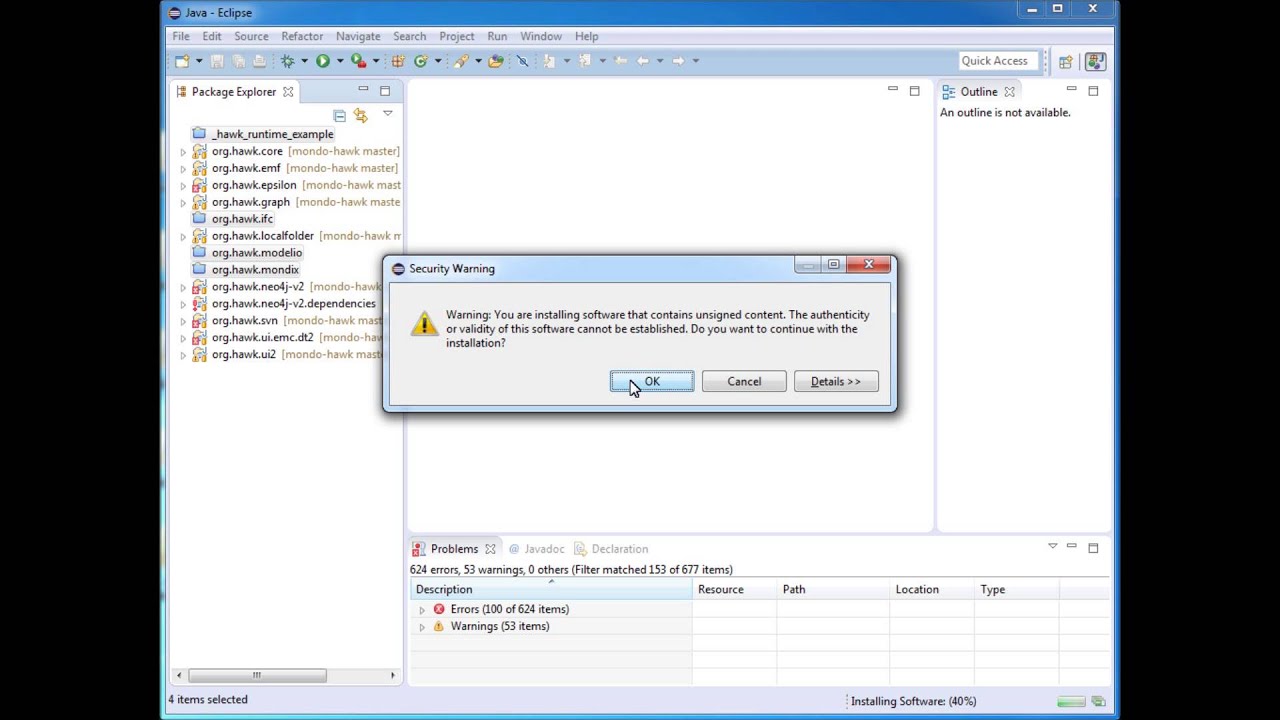This screenshot has height=720, width=1280.
Task: Open the Refactor menu
Action: point(302,36)
